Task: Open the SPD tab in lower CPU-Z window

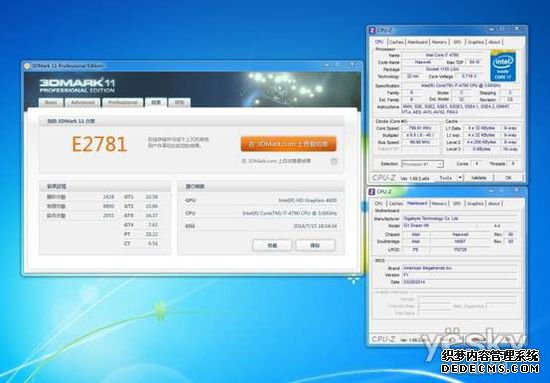Action: click(x=457, y=203)
